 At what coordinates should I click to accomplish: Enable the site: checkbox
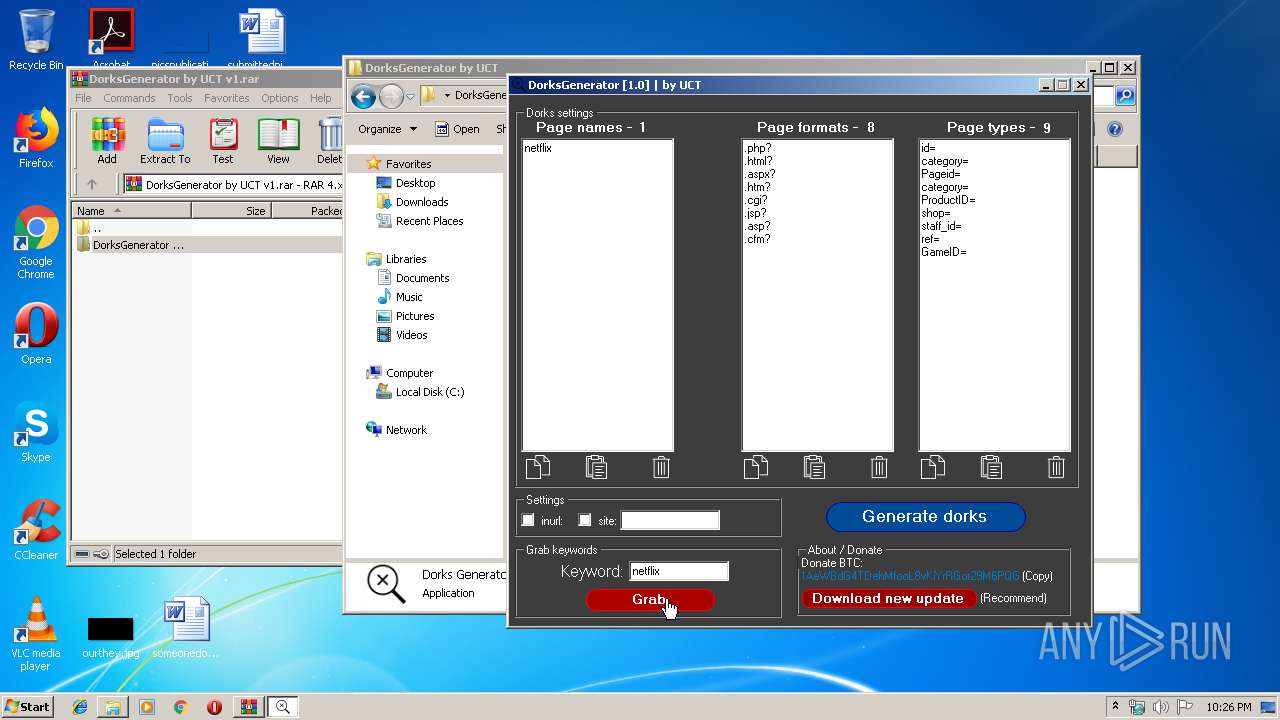click(585, 520)
